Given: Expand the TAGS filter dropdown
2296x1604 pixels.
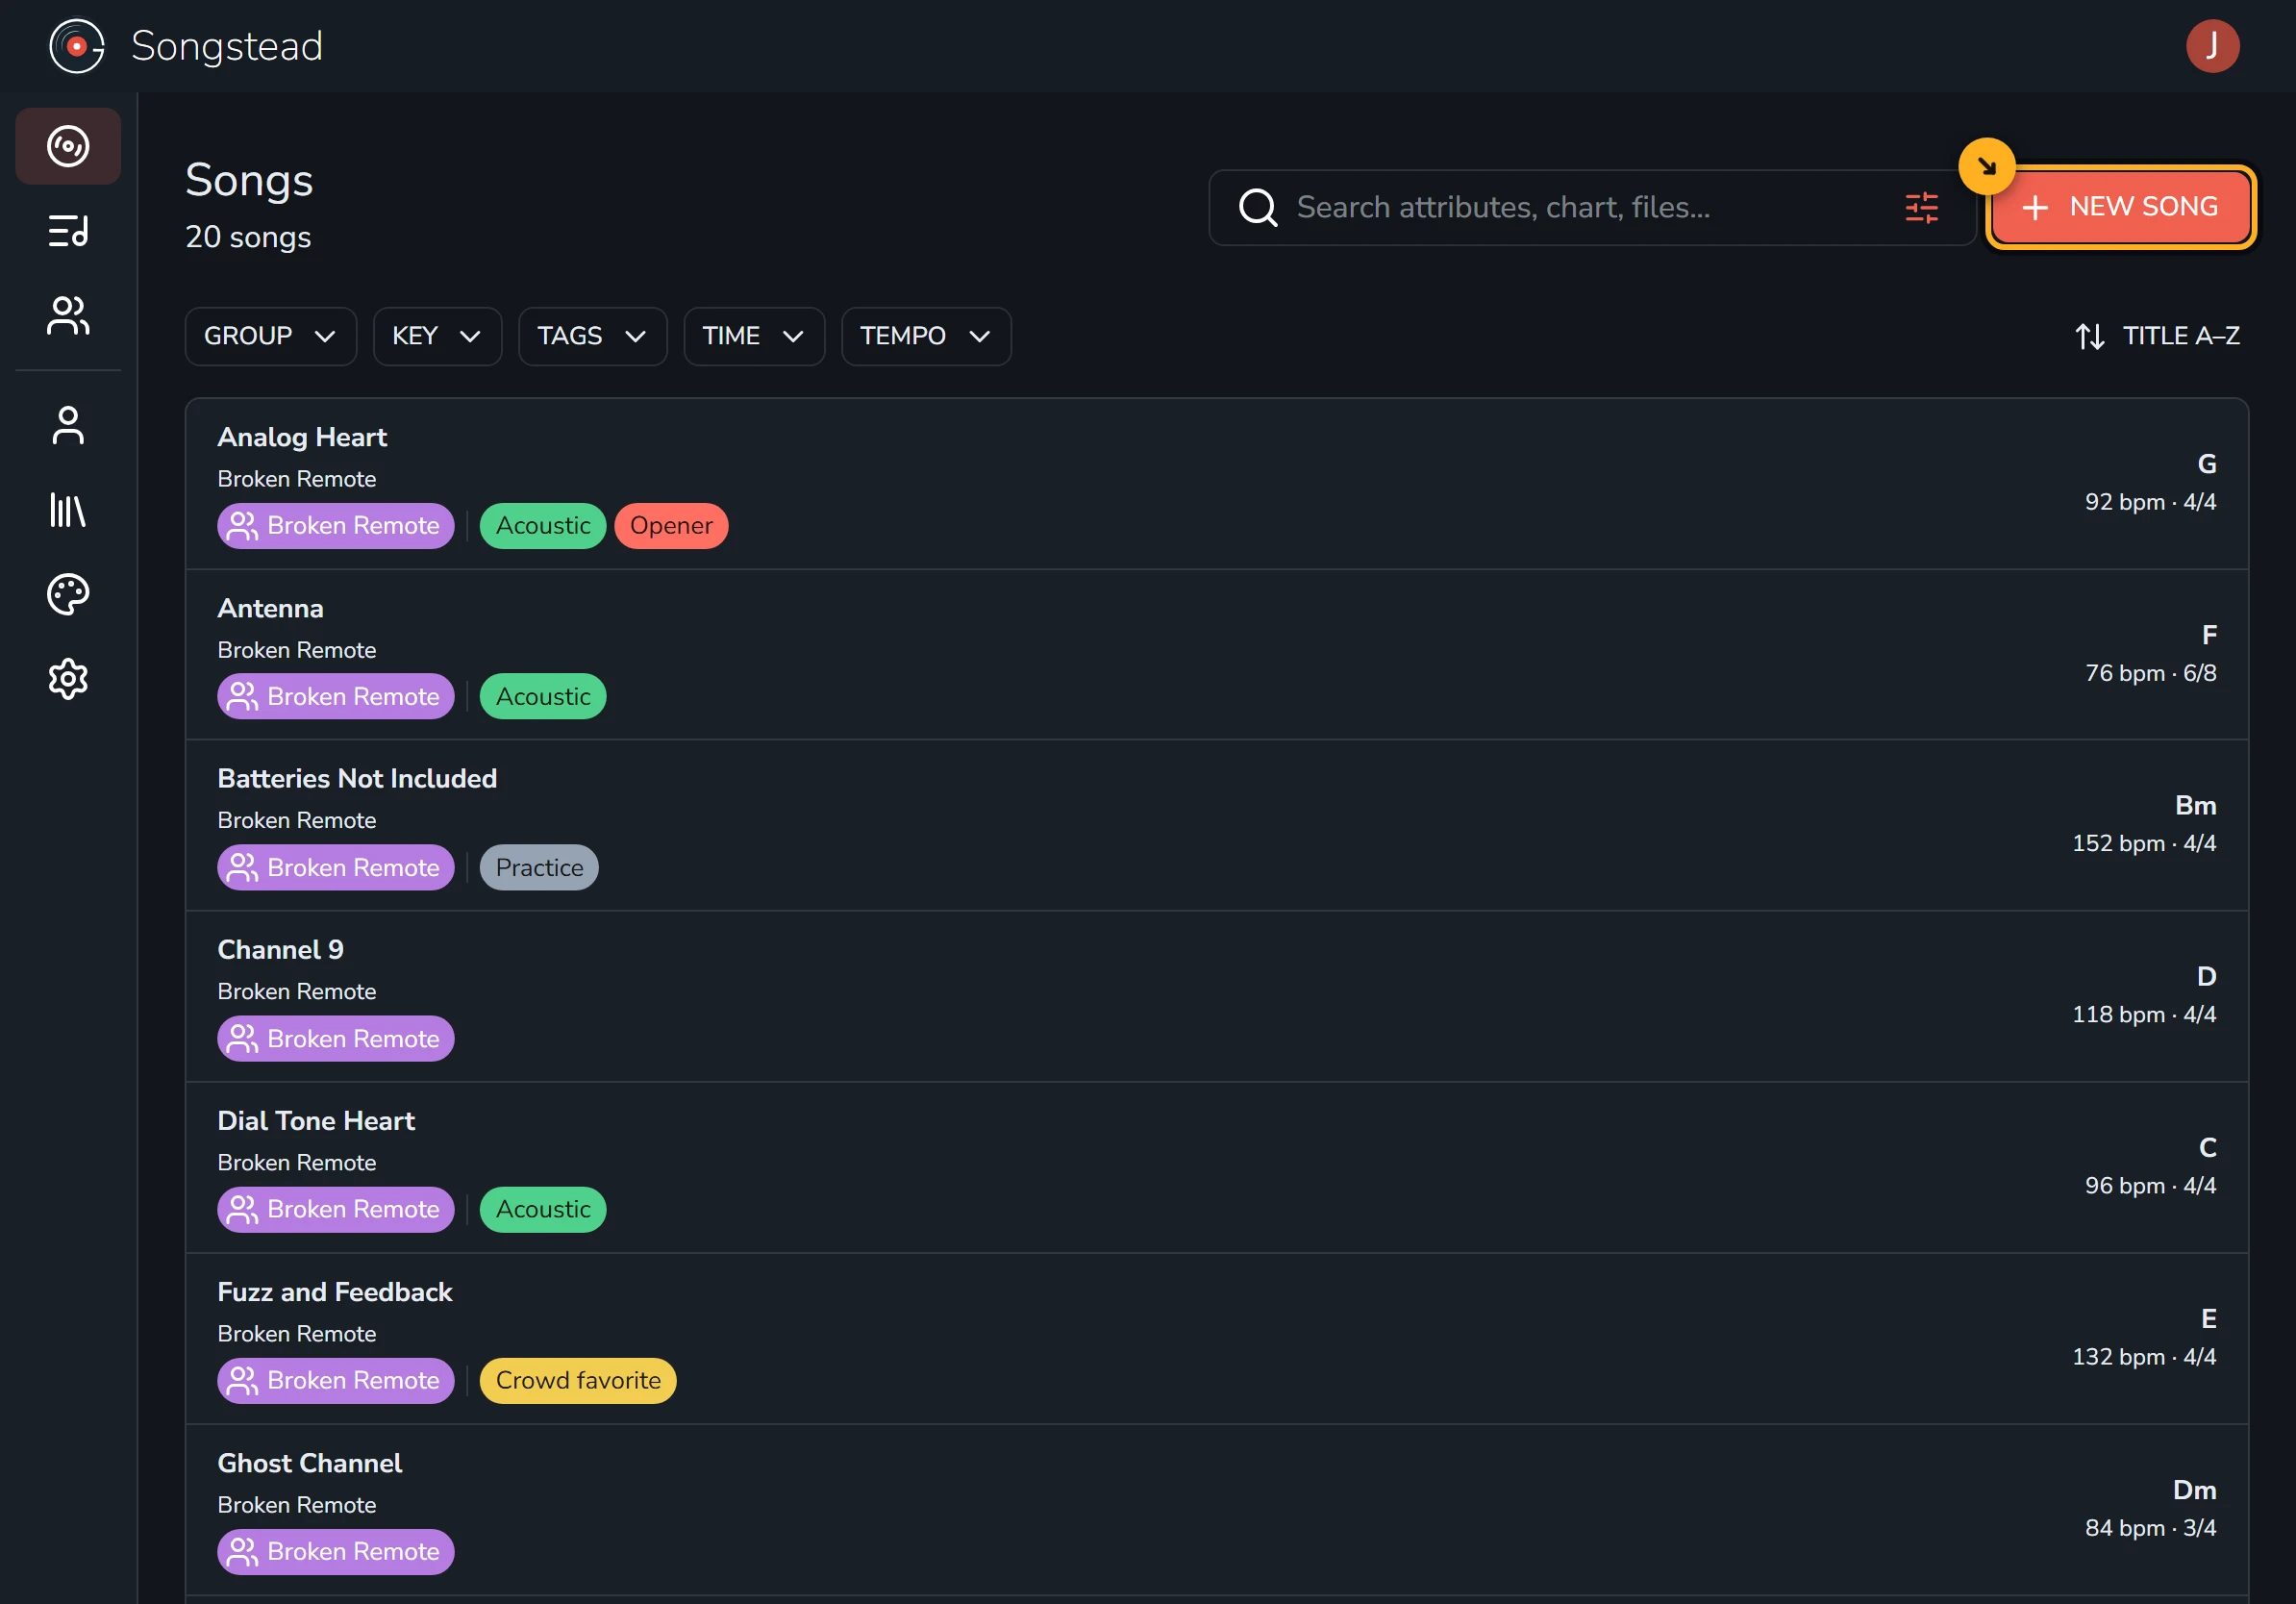Looking at the screenshot, I should (592, 336).
